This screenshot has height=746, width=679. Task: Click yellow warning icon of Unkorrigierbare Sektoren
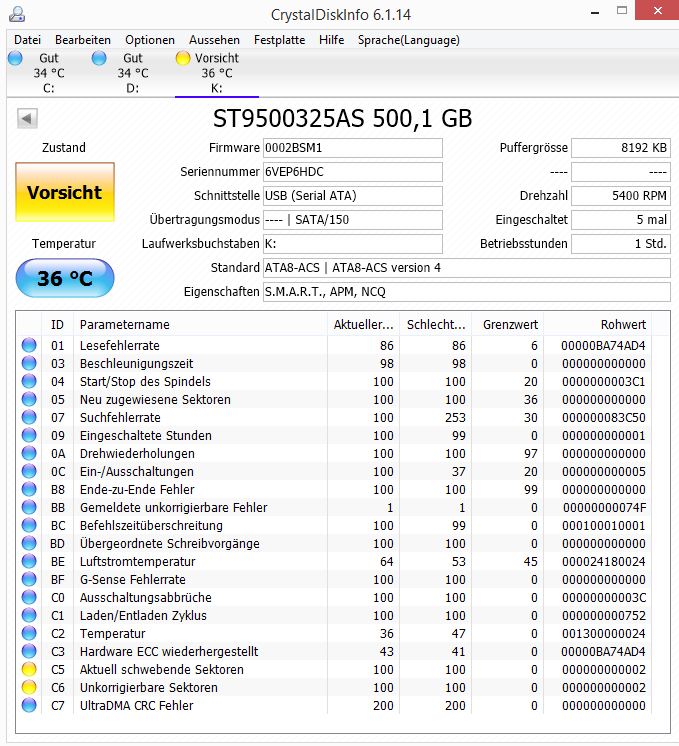[x=29, y=687]
